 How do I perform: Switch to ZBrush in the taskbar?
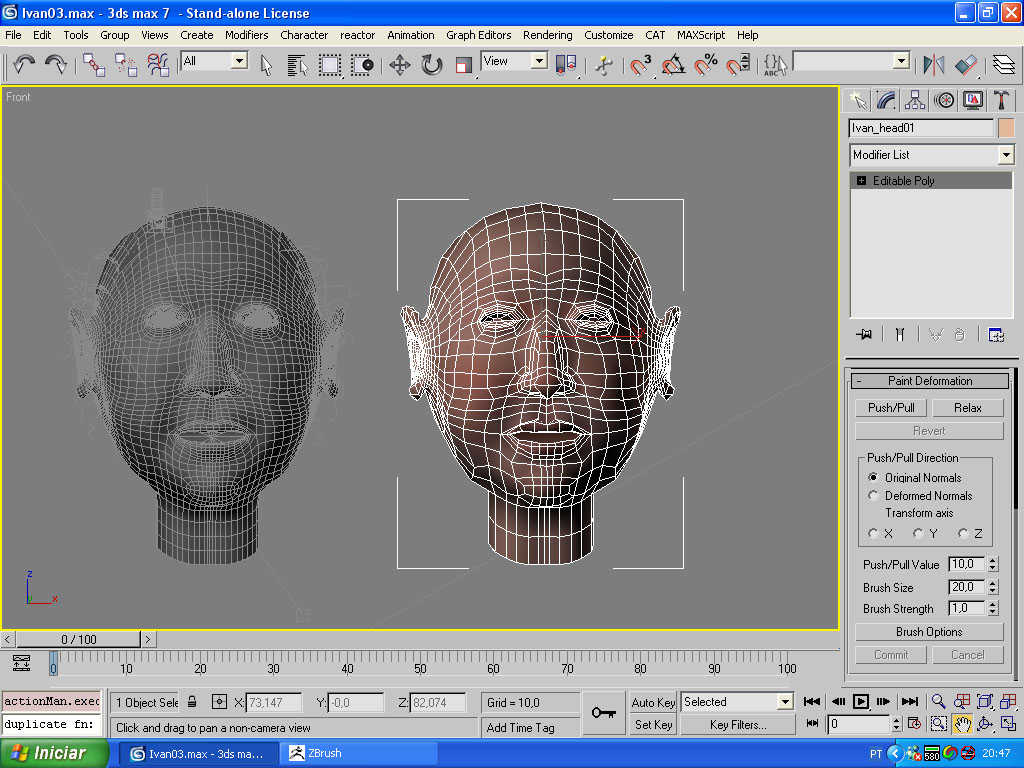tap(359, 753)
